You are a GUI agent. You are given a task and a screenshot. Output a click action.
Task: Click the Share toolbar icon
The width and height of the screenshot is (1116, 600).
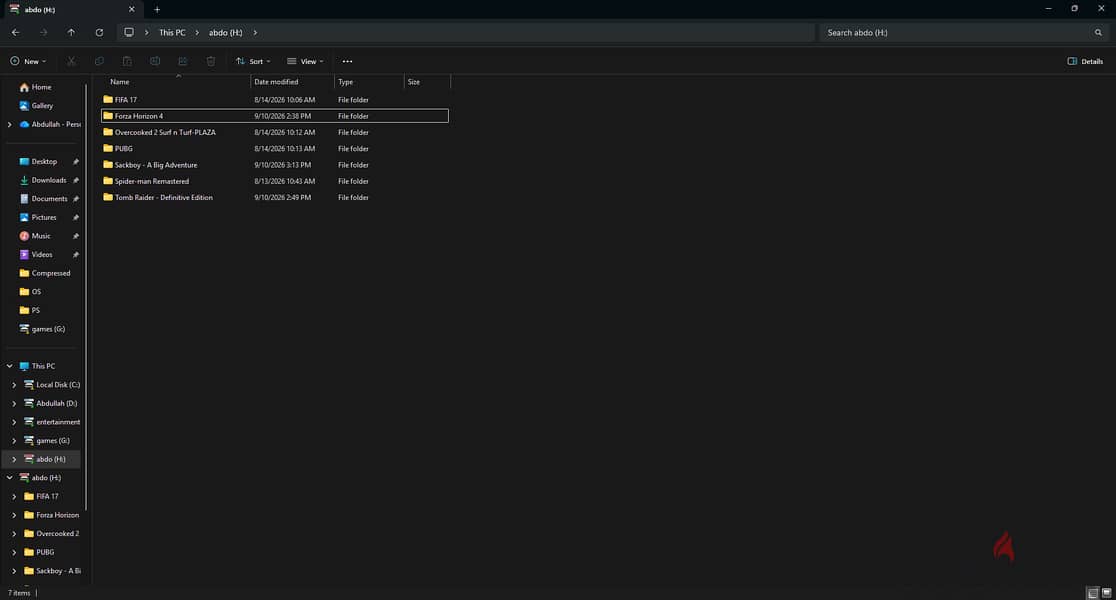coord(183,61)
